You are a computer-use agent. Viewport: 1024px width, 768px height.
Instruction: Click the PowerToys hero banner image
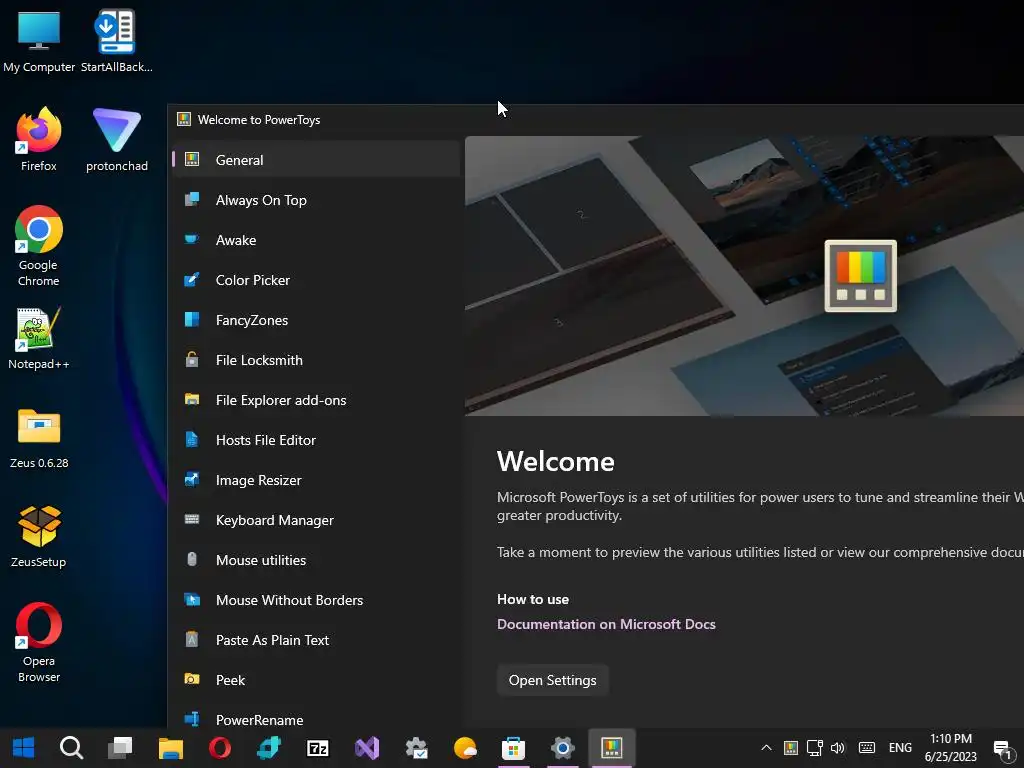coord(744,276)
